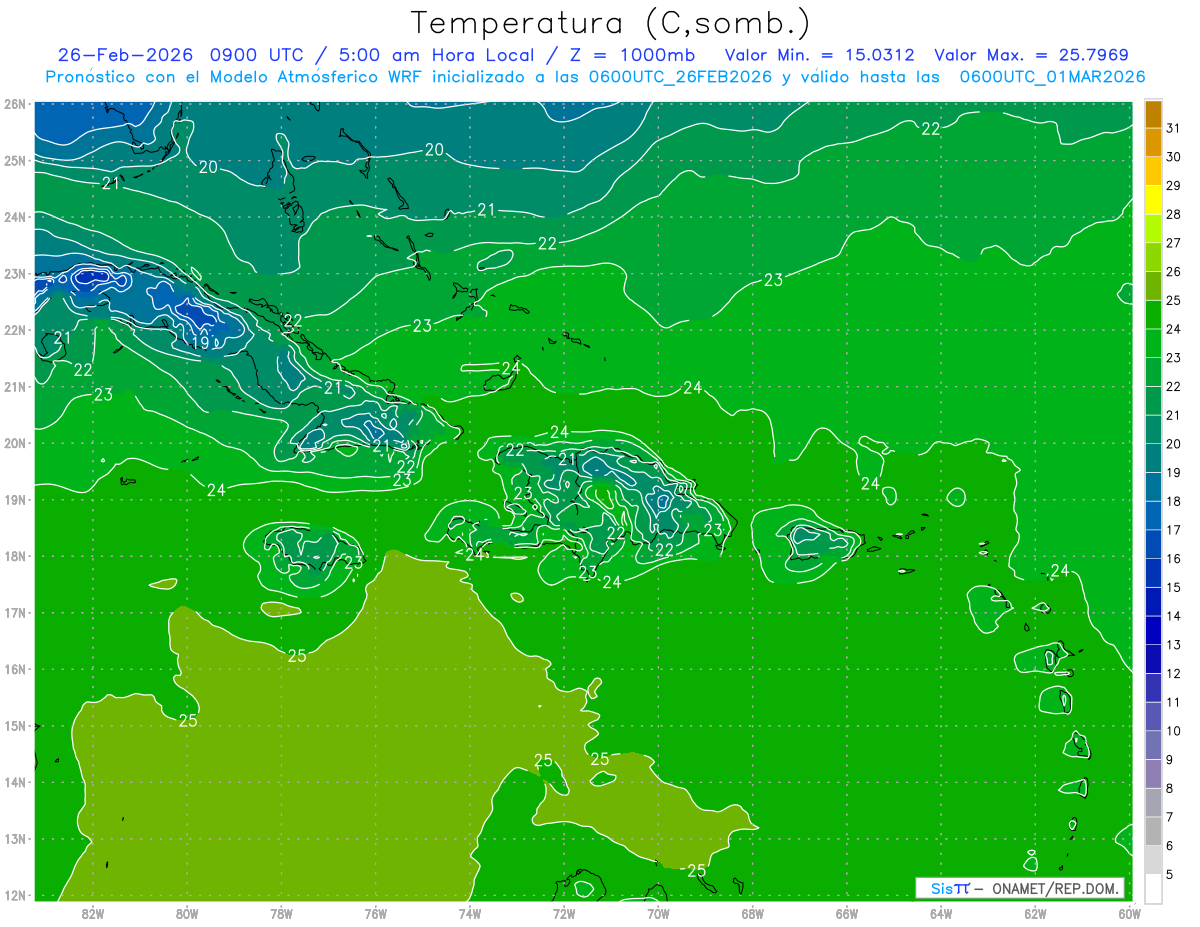Click the '0600UTC_01MAR2026' valid-until time

point(1052,77)
